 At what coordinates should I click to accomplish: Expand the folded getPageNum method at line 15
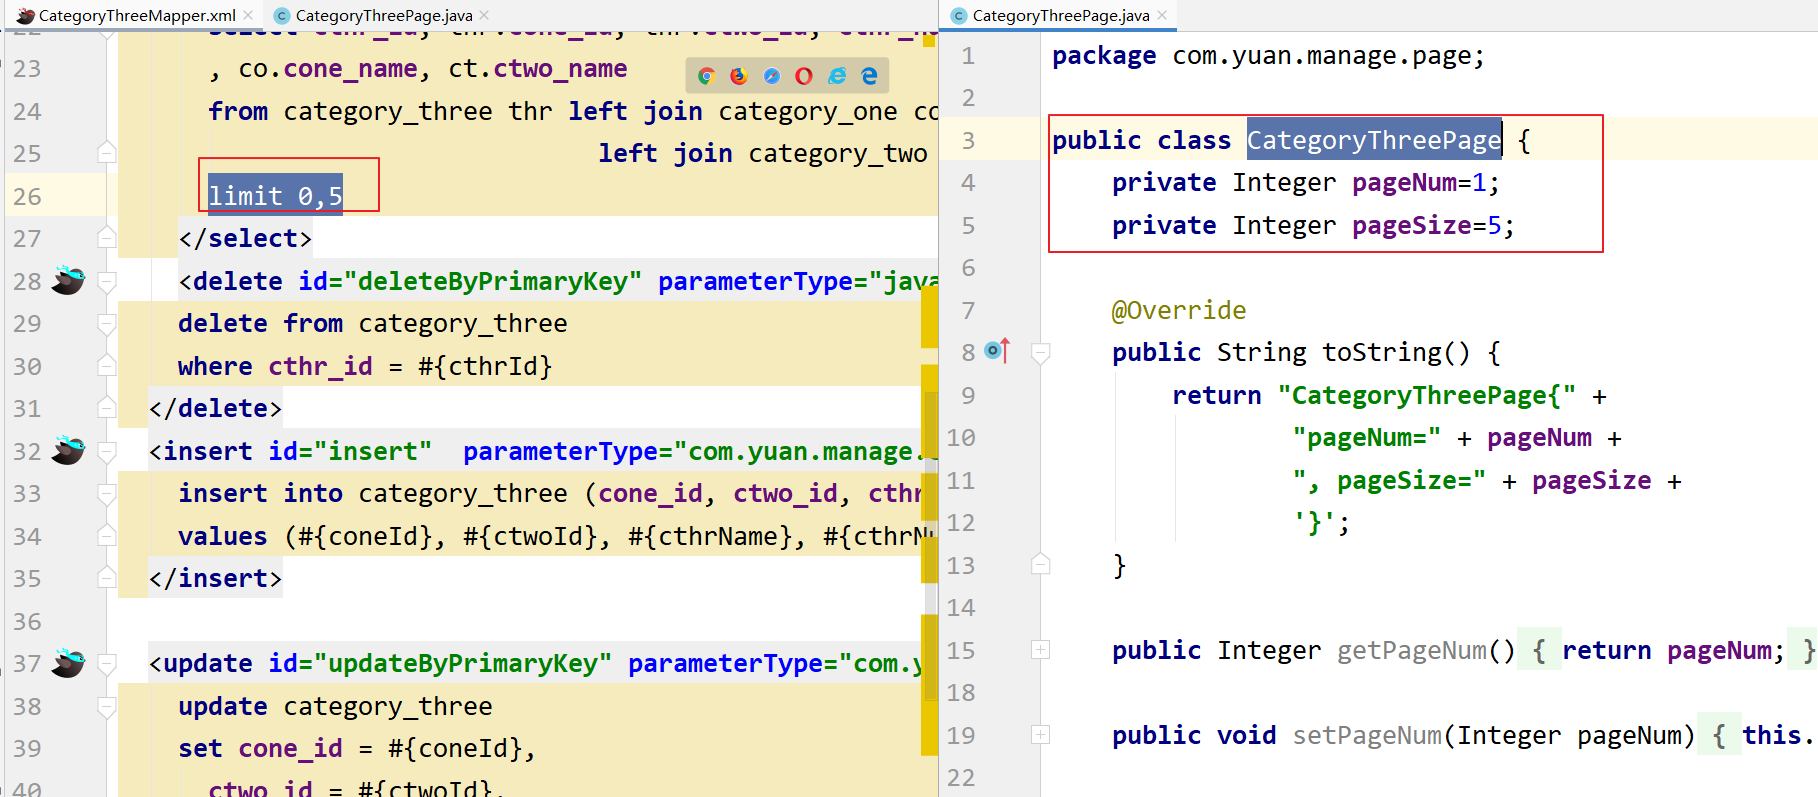(x=1040, y=650)
